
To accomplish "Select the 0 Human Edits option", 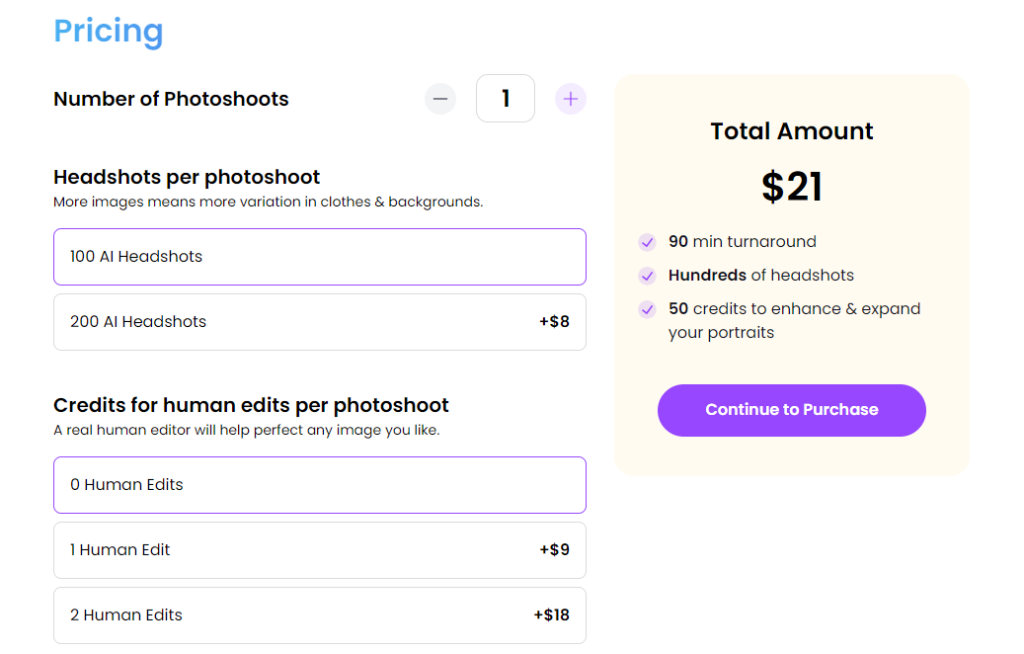I will [x=319, y=485].
